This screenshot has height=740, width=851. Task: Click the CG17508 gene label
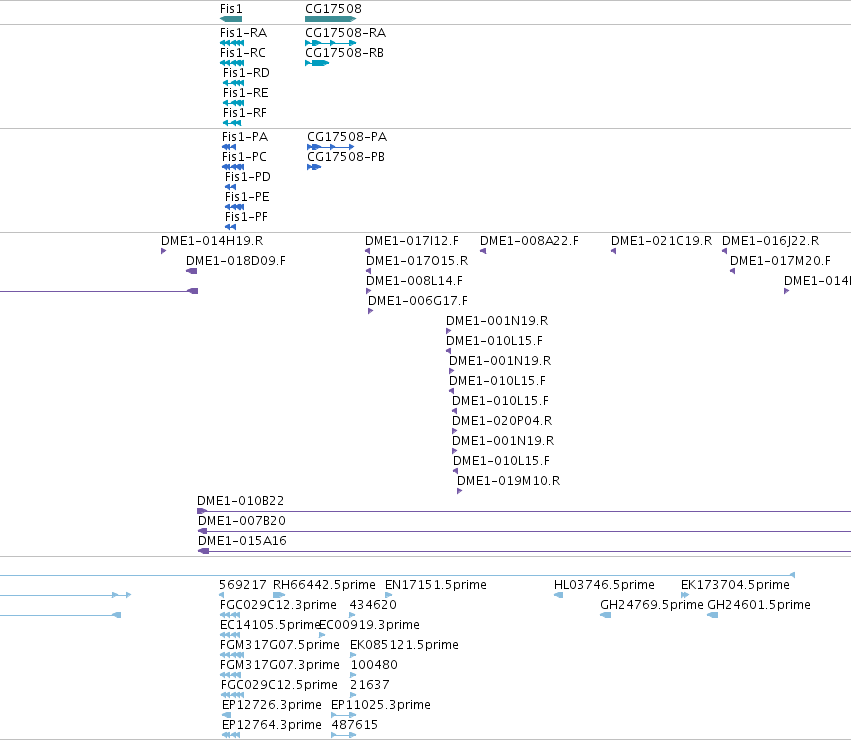click(333, 9)
